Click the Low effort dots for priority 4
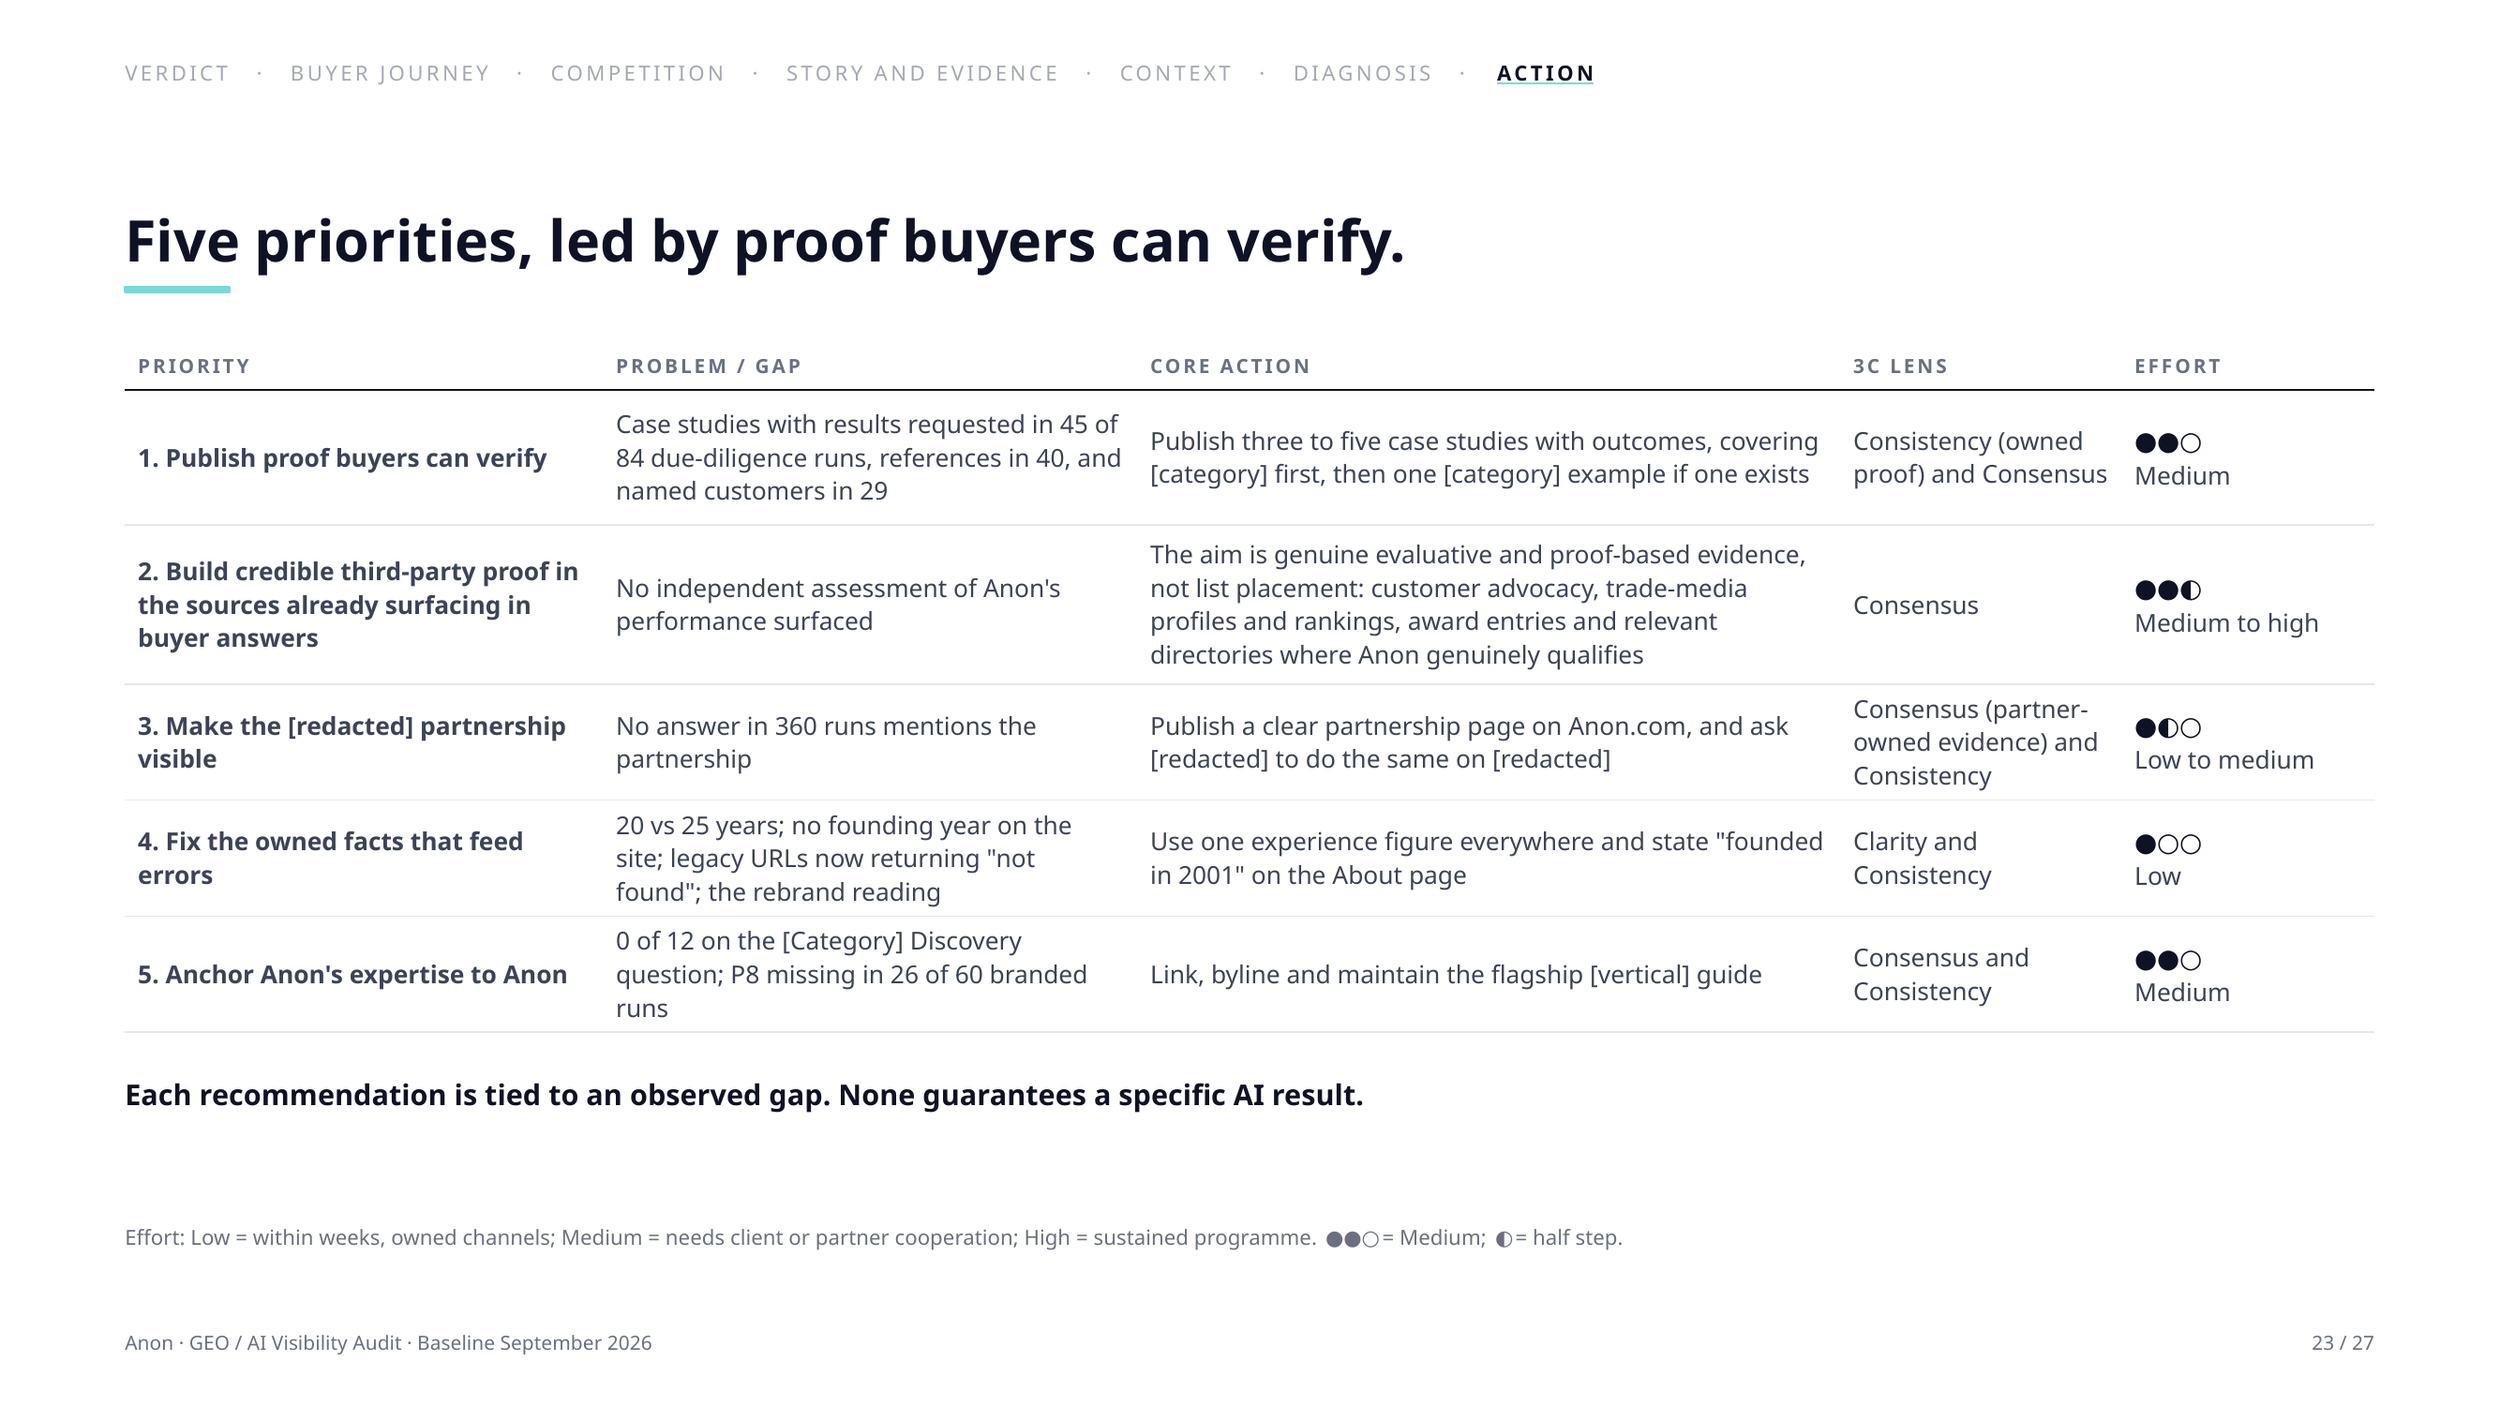Viewport: 2500px width, 1406px height. click(2167, 844)
